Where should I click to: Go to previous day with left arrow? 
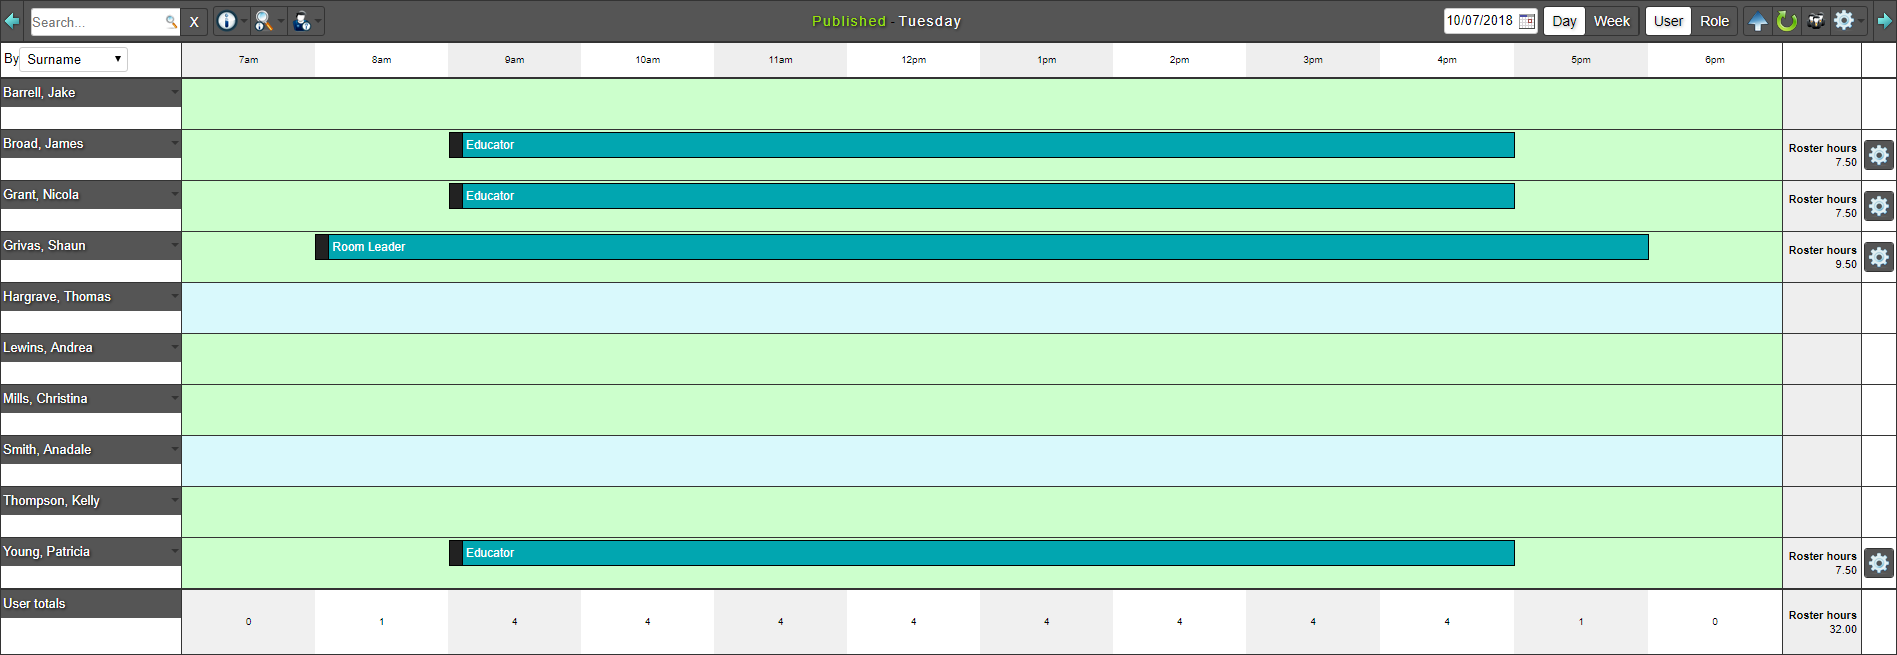click(12, 21)
